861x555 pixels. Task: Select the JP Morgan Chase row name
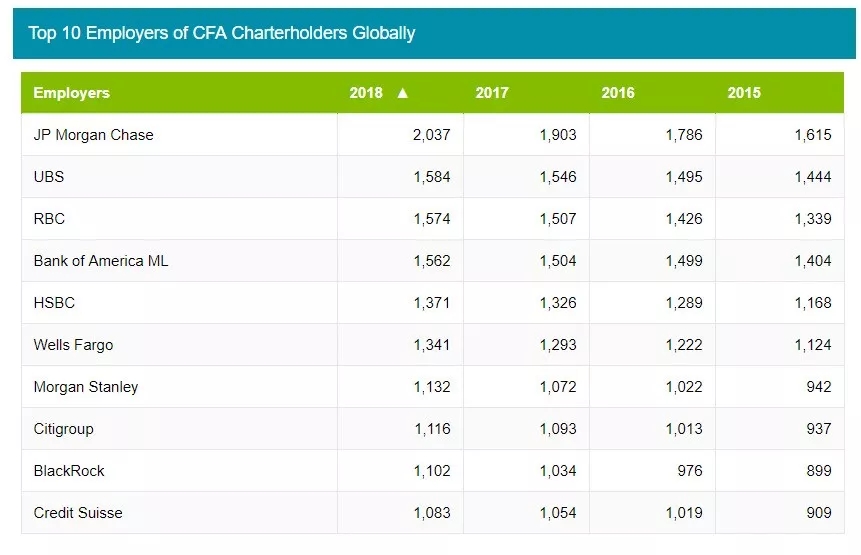click(x=93, y=135)
